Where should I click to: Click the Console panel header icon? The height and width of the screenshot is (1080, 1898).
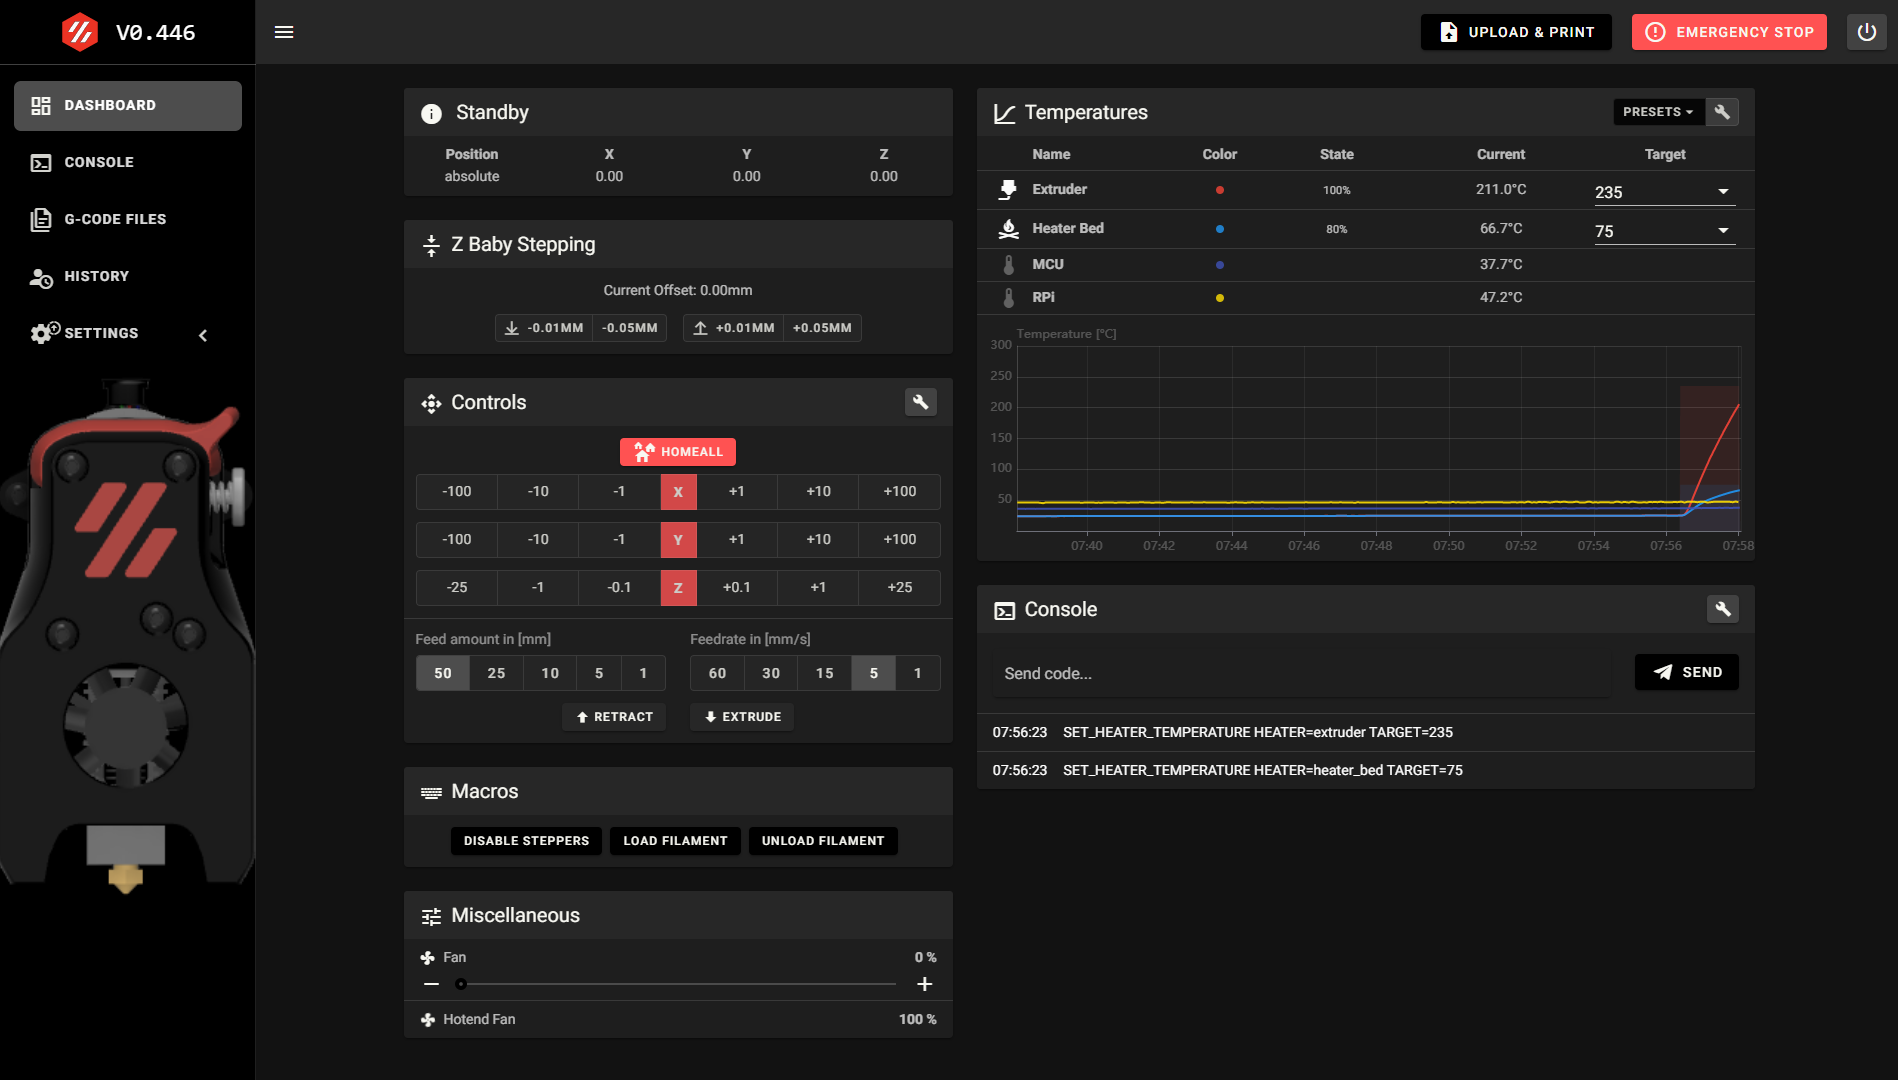(x=1004, y=610)
